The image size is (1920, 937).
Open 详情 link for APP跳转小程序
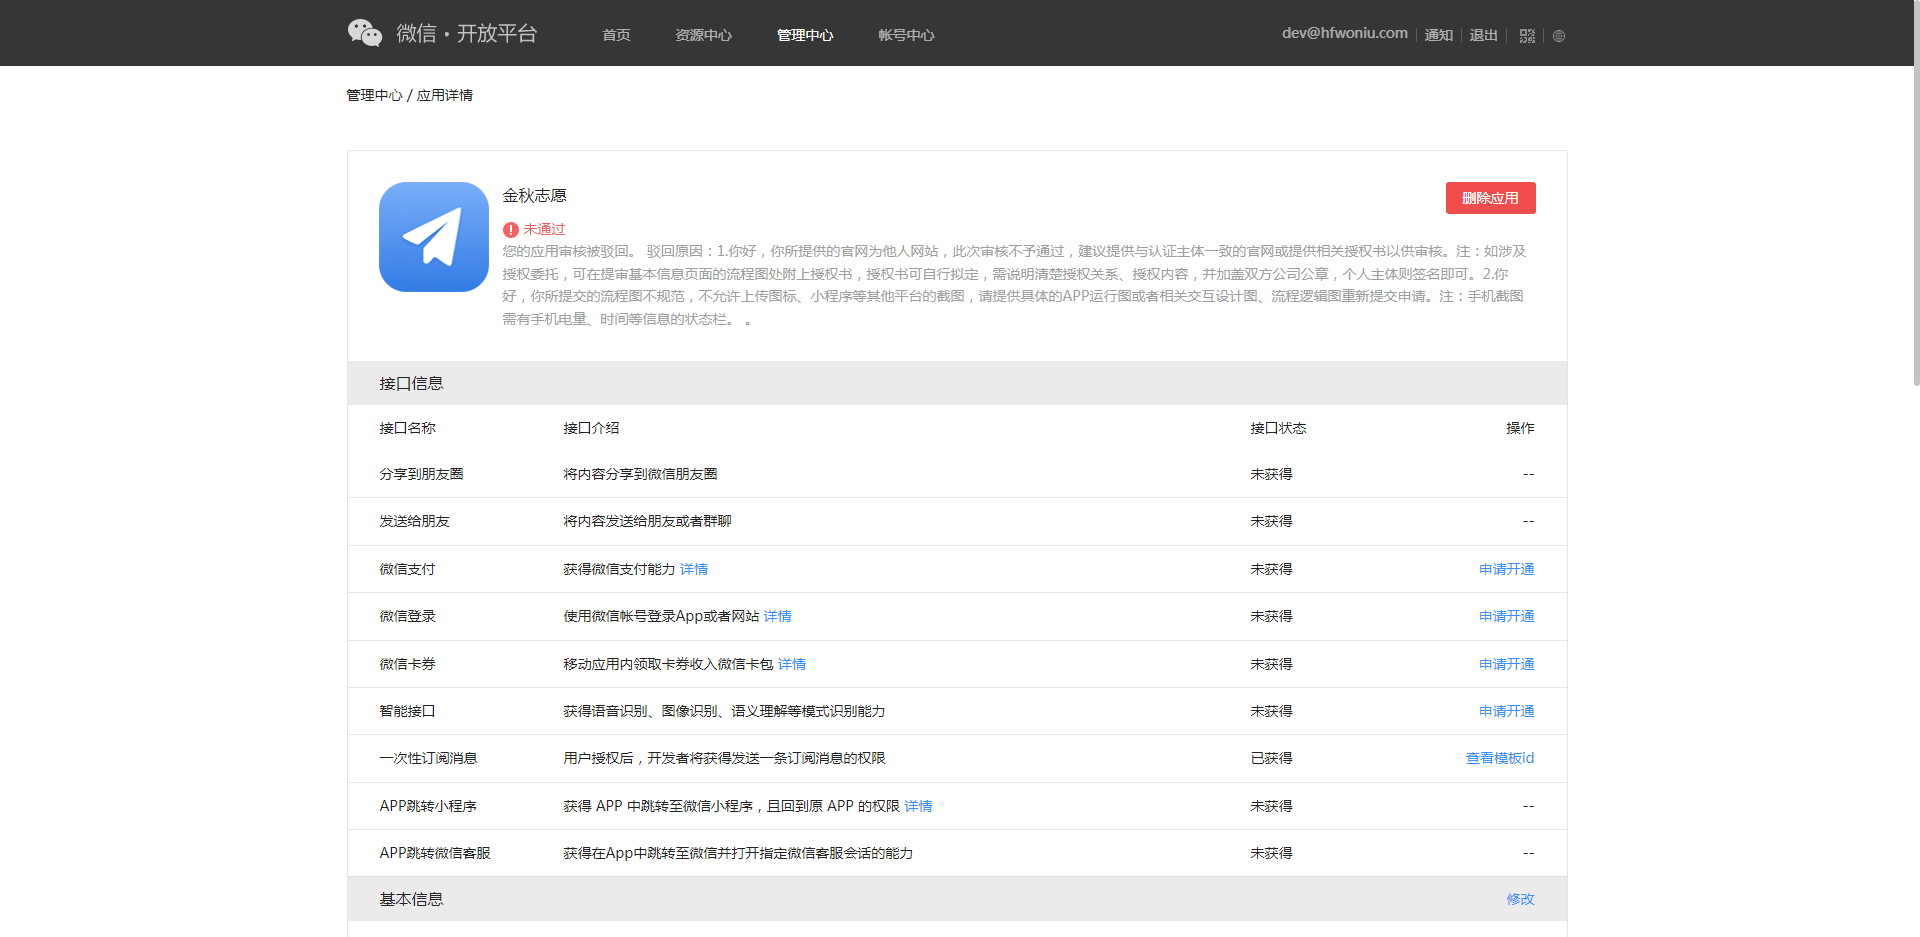(918, 806)
